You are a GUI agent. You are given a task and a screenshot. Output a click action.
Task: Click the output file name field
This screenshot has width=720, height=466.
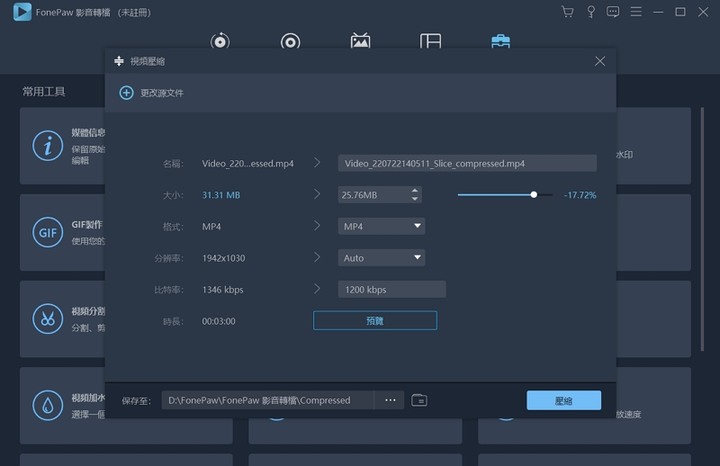(x=467, y=163)
